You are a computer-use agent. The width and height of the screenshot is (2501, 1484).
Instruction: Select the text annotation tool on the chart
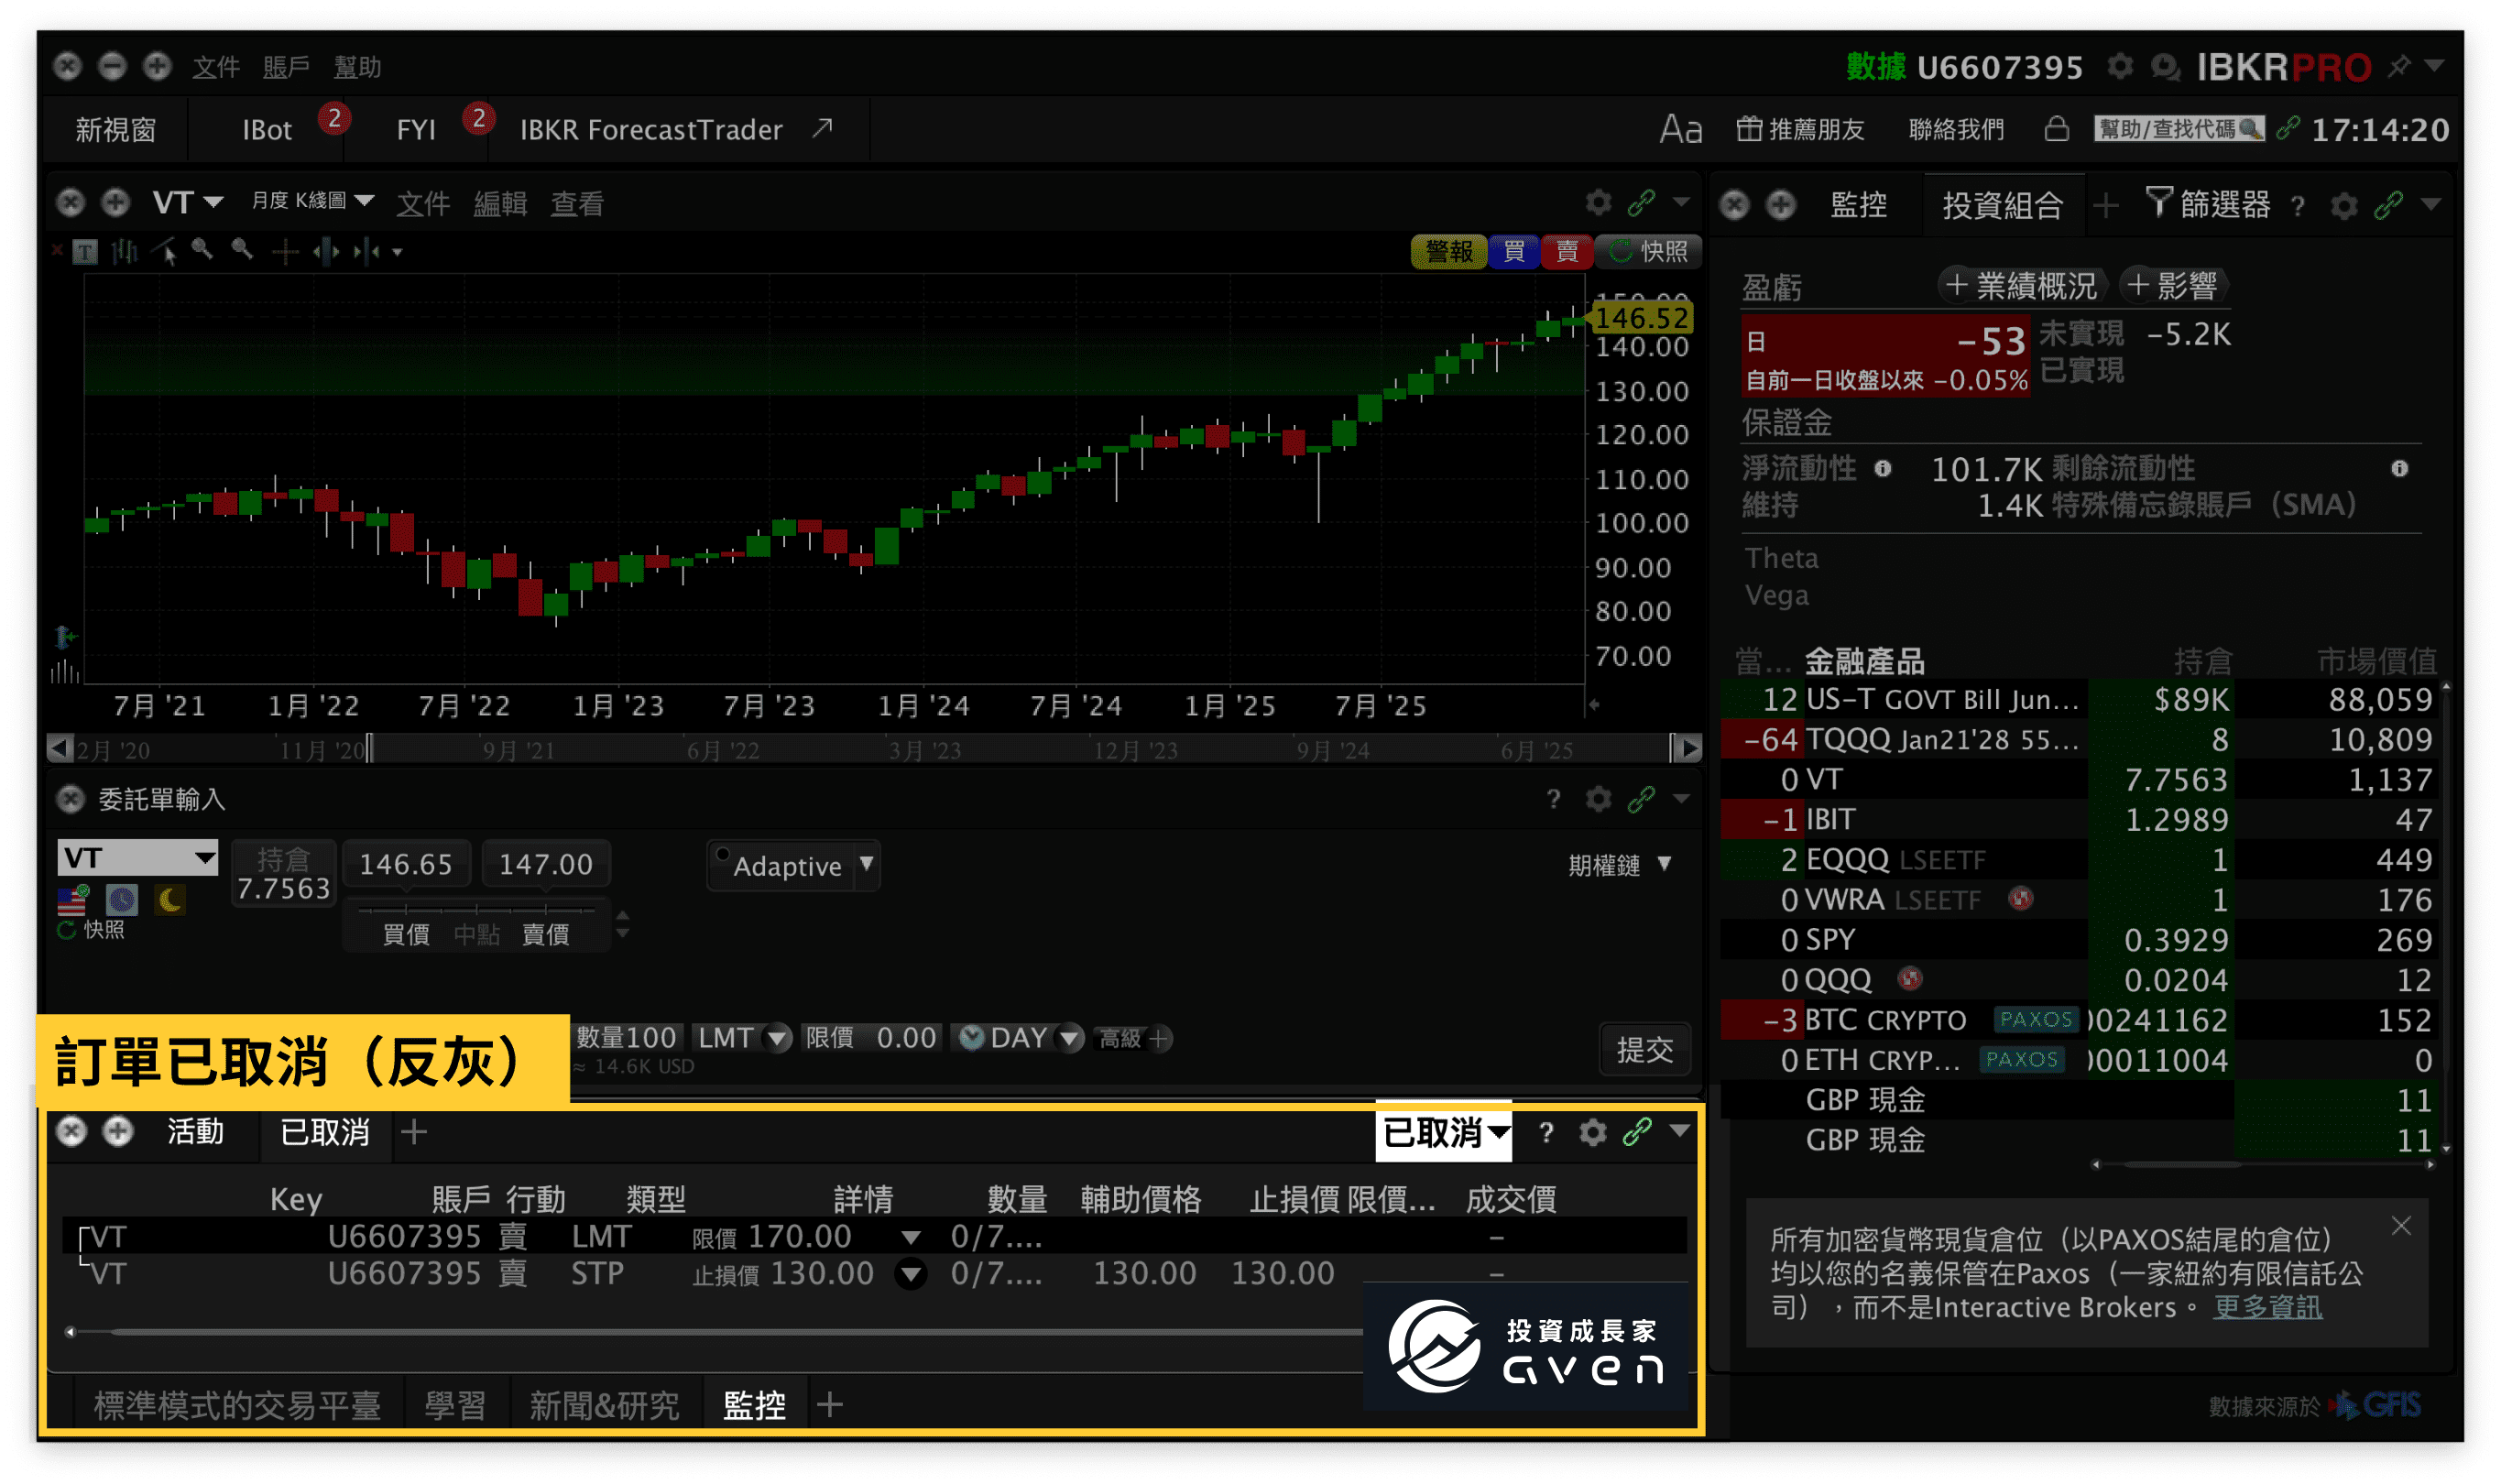click(x=86, y=252)
